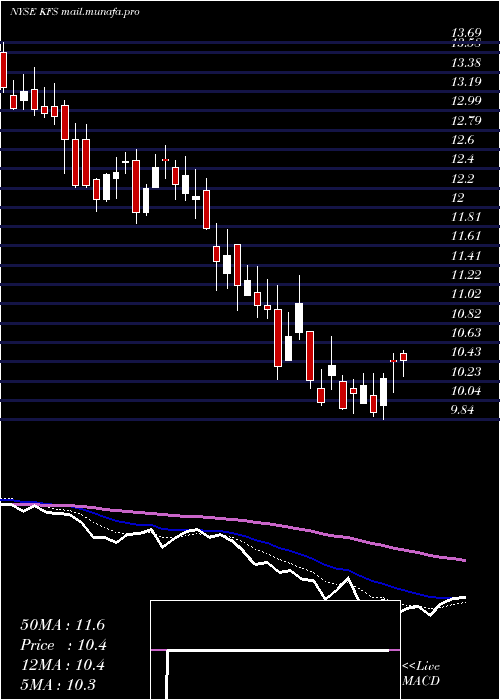Click the 5MA : 10.3 readout
Image resolution: width=500 pixels, height=700 pixels.
[58, 685]
